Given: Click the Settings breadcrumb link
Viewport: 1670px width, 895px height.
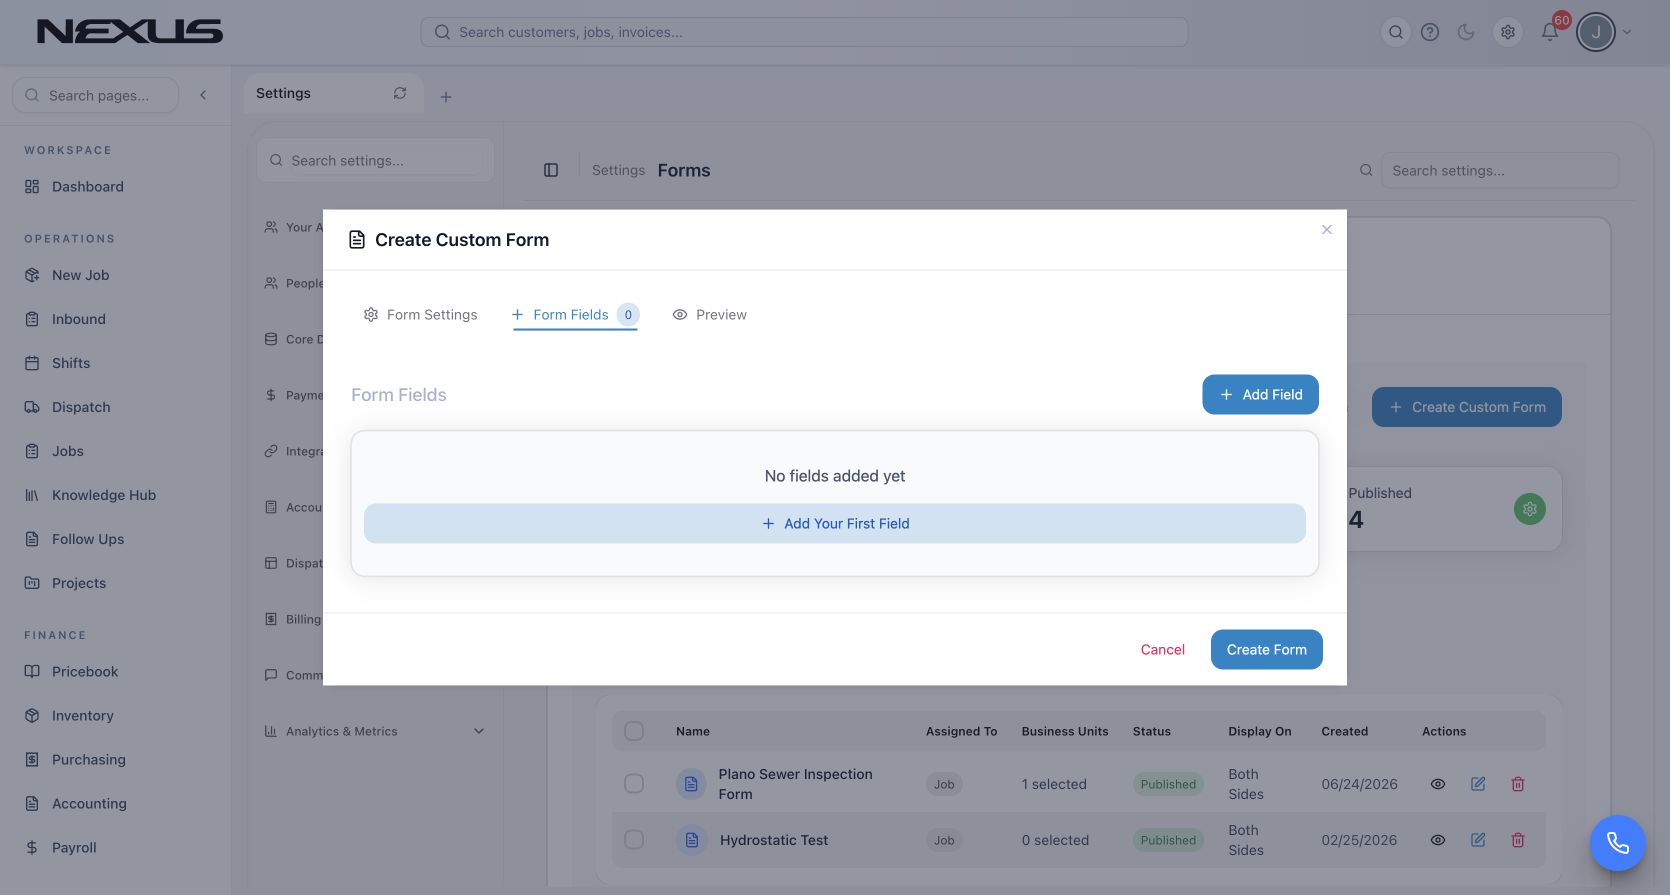Looking at the screenshot, I should 618,171.
